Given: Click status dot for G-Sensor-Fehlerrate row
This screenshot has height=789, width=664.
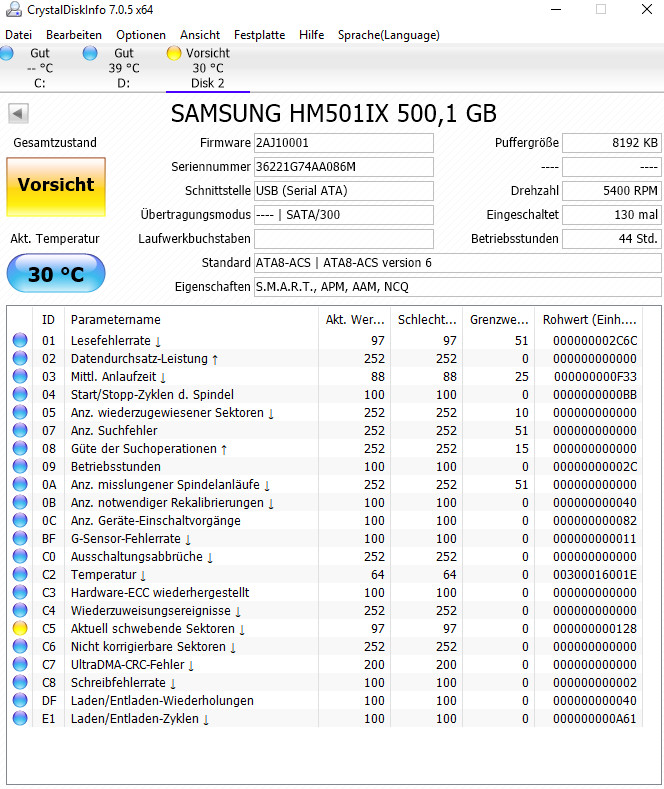Looking at the screenshot, I should tap(20, 538).
